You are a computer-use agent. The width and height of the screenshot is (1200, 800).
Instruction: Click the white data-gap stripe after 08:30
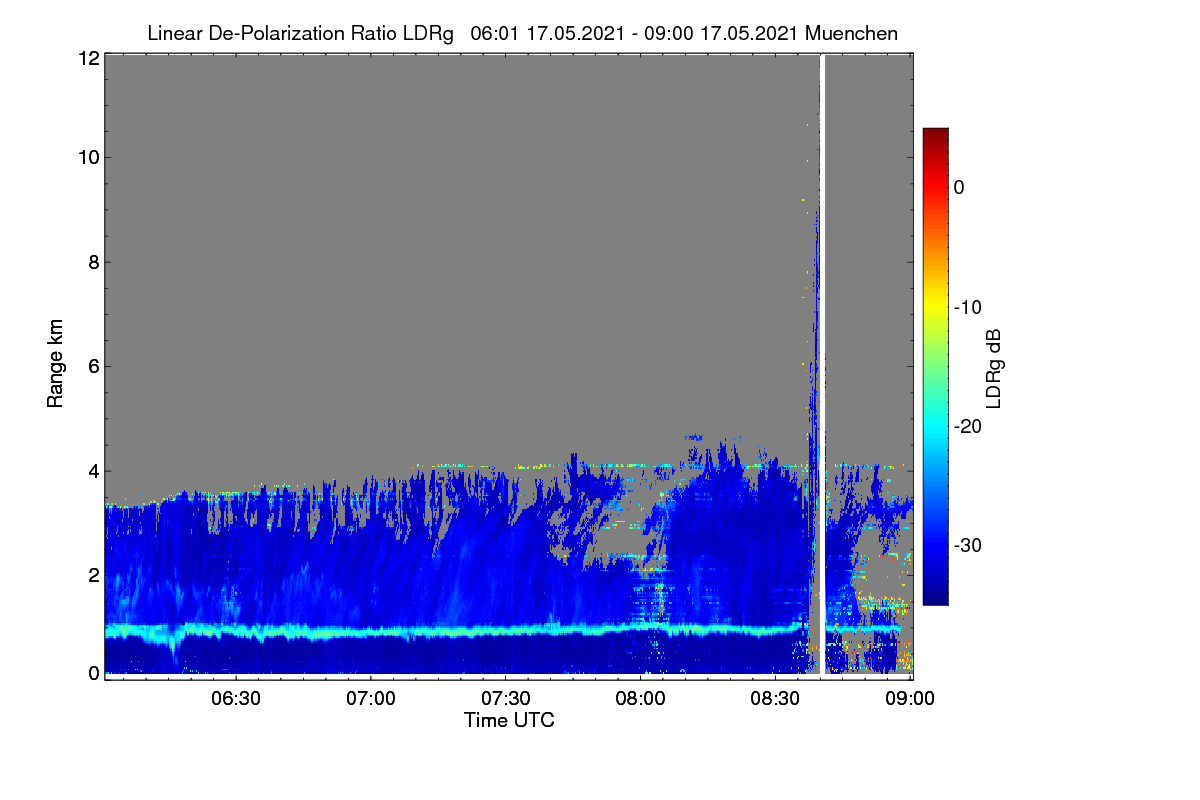coord(822,365)
